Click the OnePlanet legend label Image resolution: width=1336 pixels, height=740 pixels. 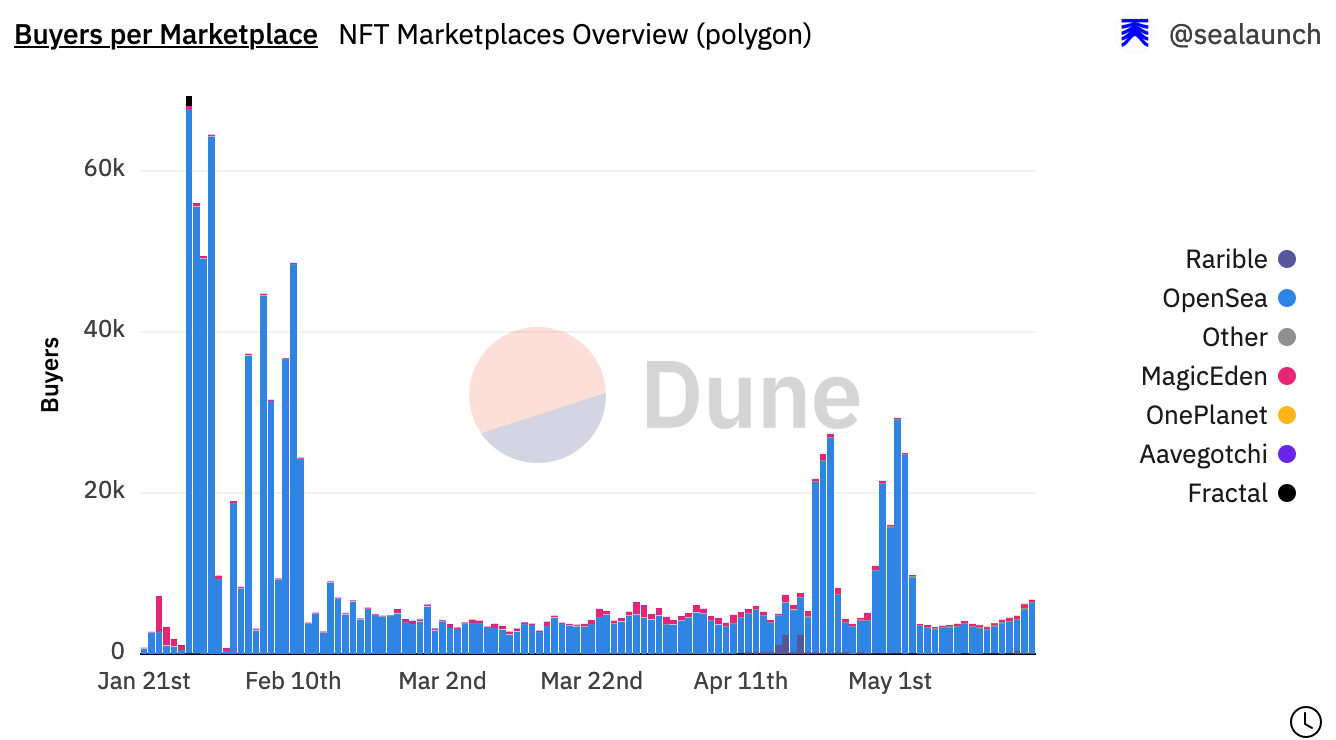[1207, 415]
